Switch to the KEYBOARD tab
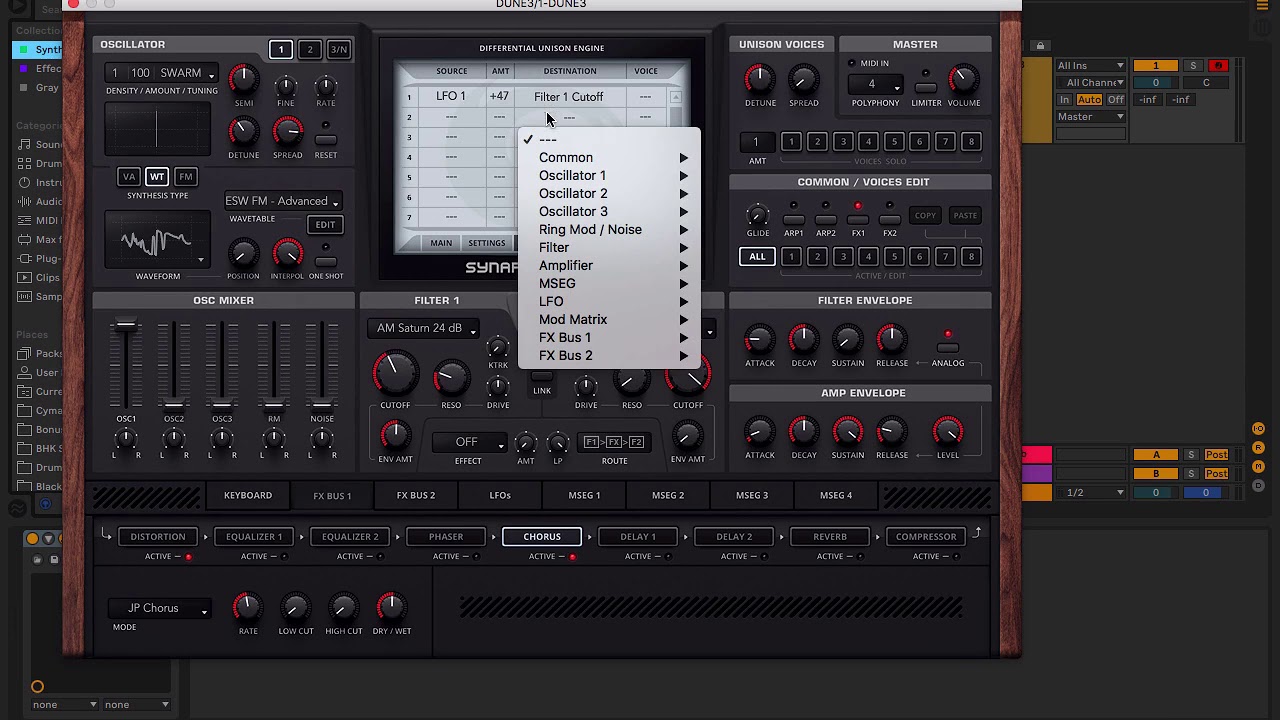This screenshot has height=720, width=1280. click(248, 495)
